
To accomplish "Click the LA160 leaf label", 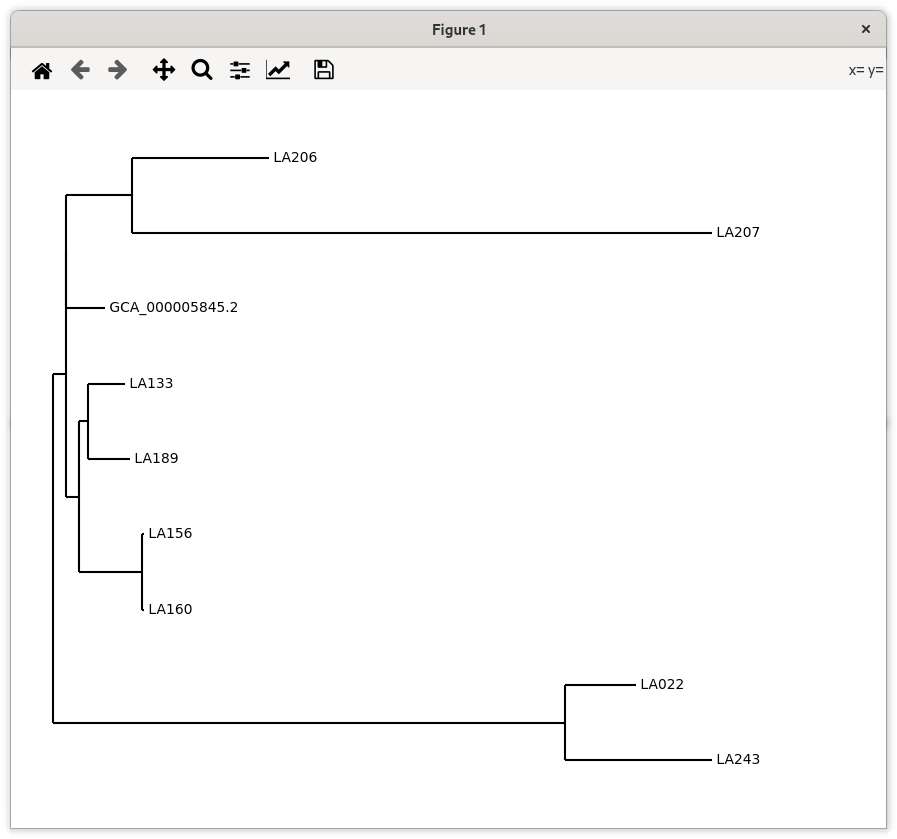I will 170,610.
